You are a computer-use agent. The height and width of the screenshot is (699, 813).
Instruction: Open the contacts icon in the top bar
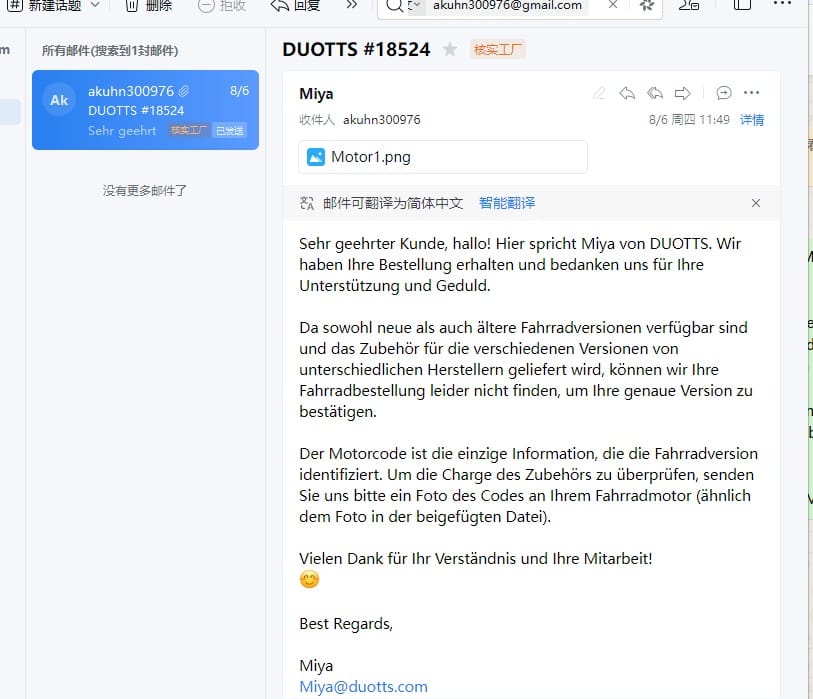pyautogui.click(x=689, y=6)
